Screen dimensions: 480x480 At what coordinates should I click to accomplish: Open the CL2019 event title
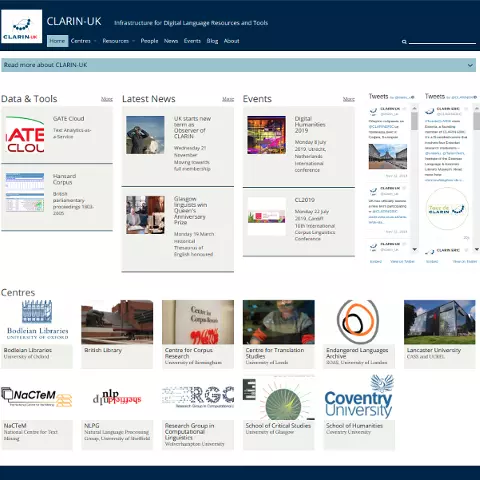coord(305,200)
